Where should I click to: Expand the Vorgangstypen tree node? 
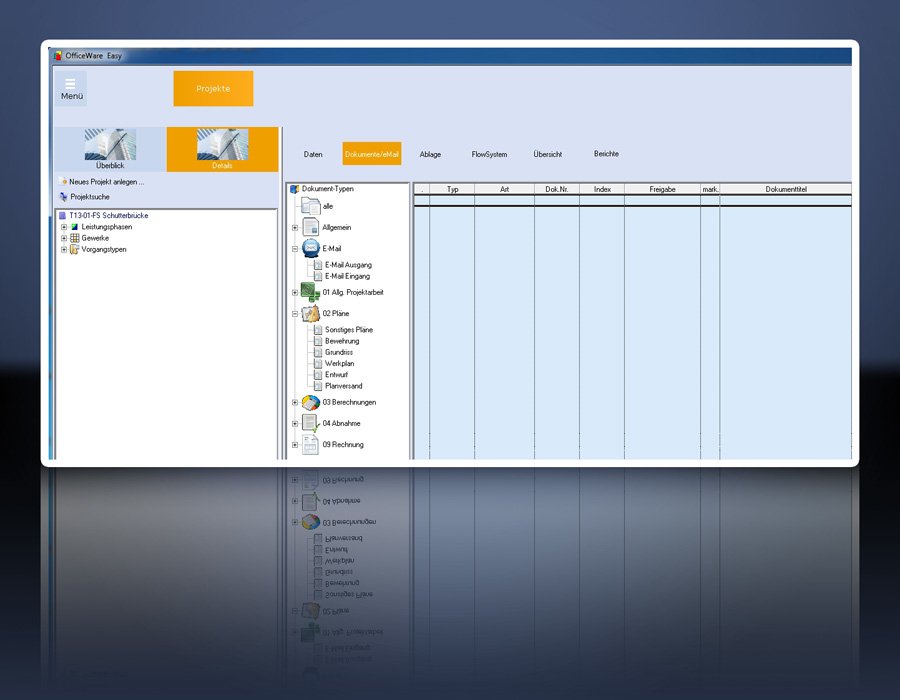tap(64, 250)
